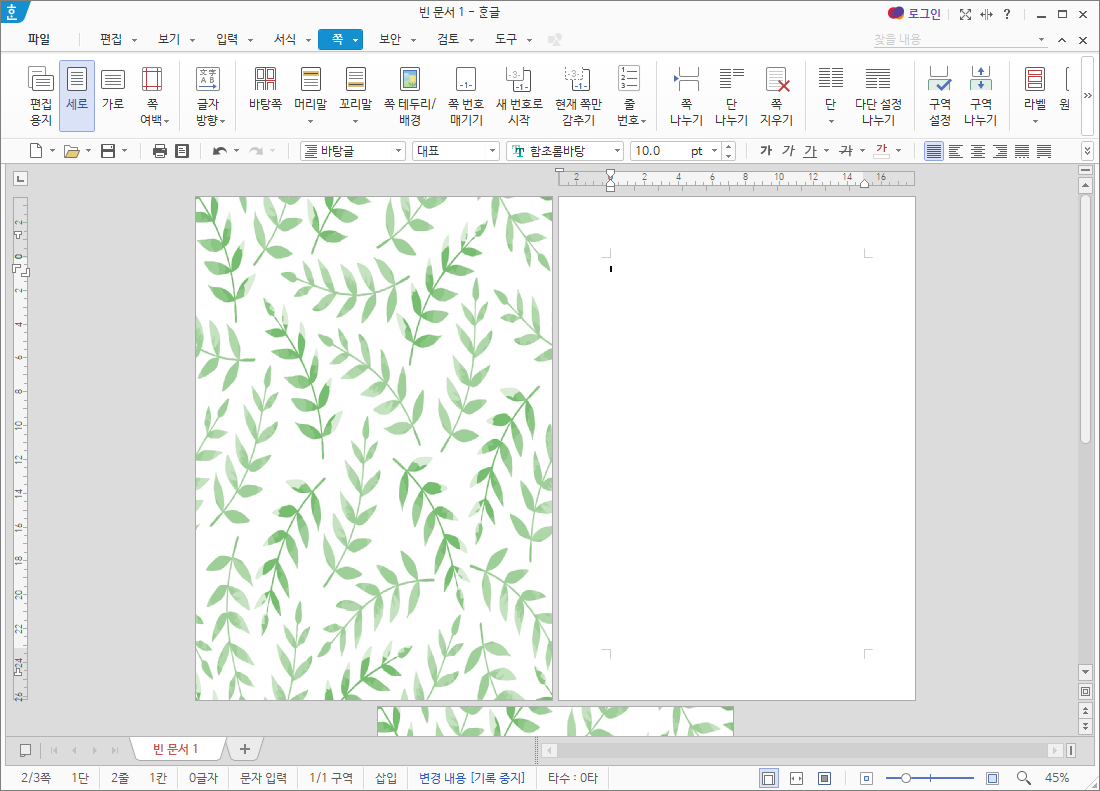Open 구역 설정 section settings
The width and height of the screenshot is (1100, 791).
pyautogui.click(x=939, y=95)
